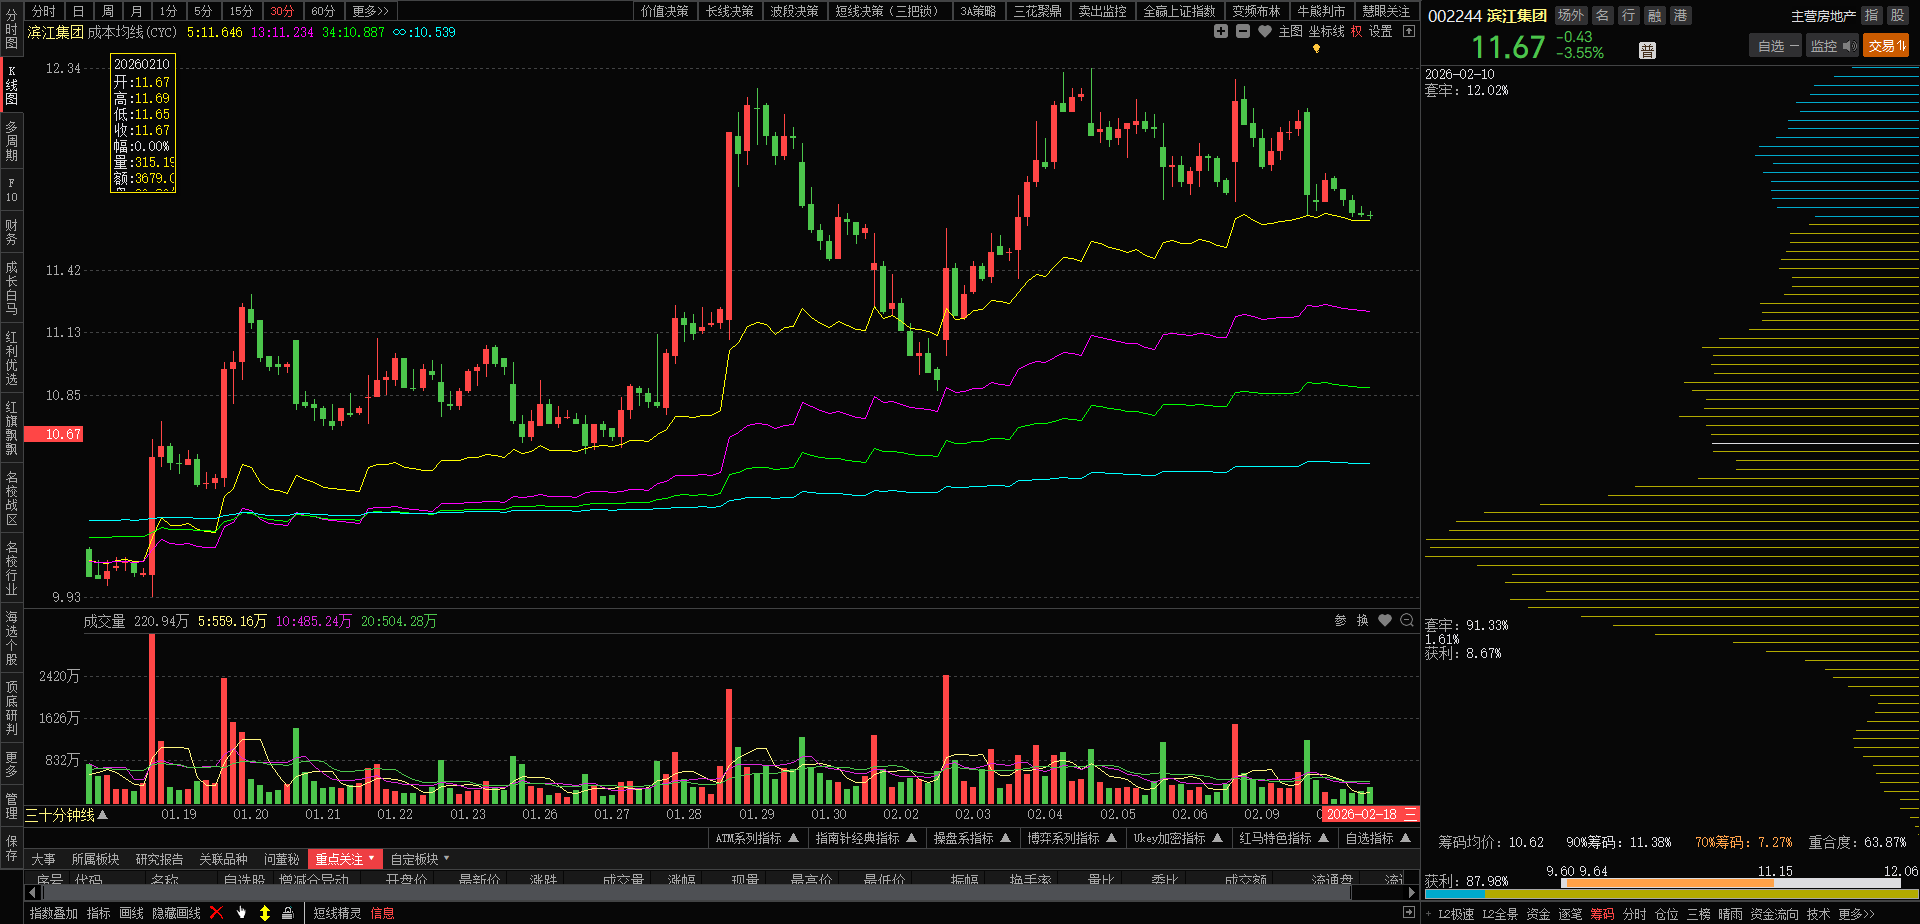
Task: Click the up-arrow box icon beside 设置
Action: pyautogui.click(x=1409, y=31)
